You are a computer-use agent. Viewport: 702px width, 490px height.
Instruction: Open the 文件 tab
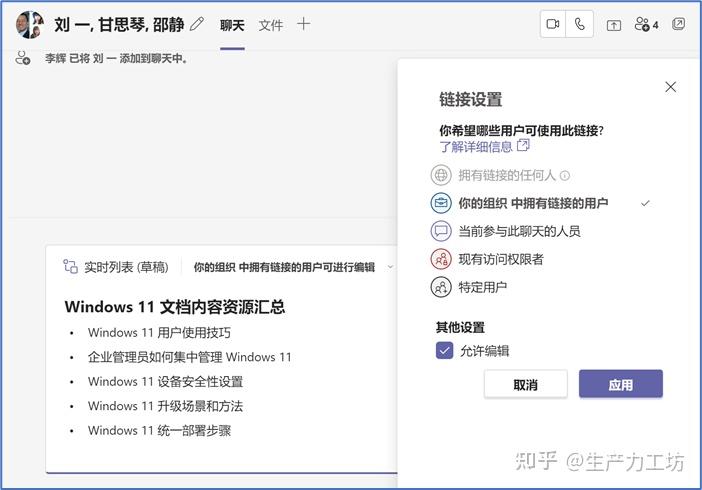coord(270,25)
